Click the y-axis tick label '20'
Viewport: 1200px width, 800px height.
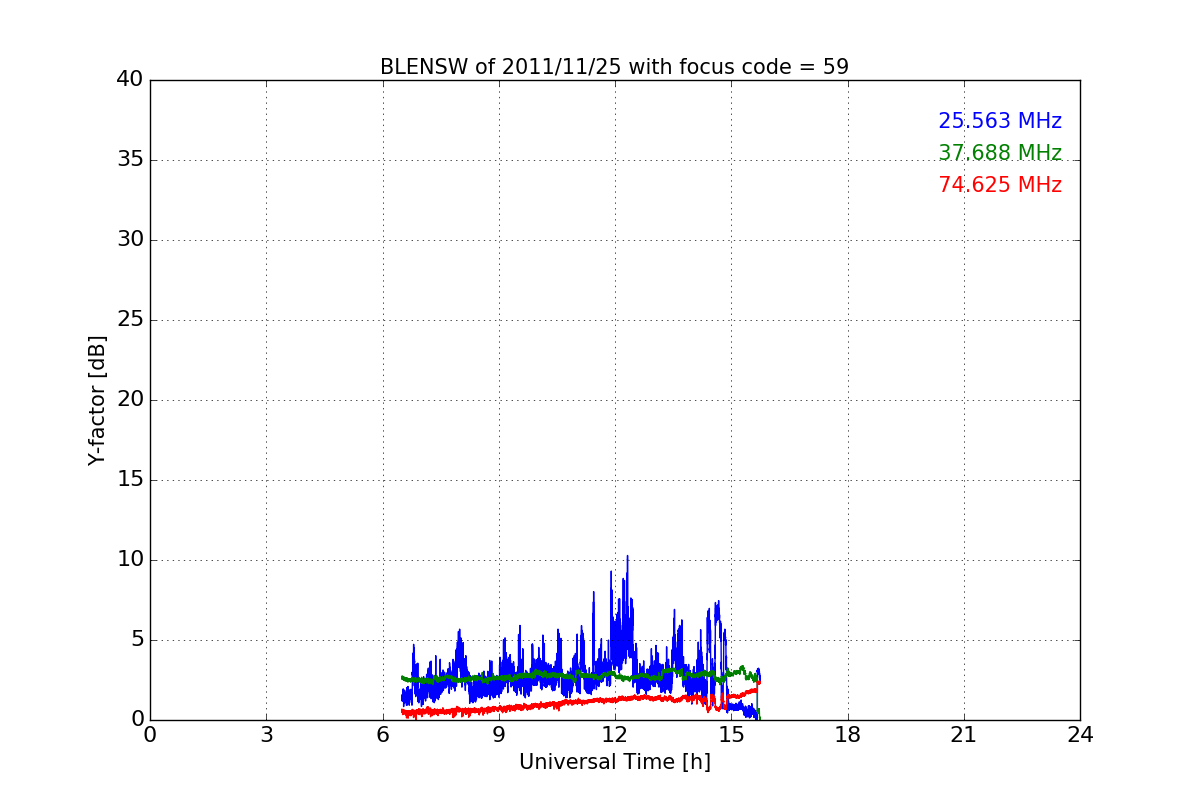(130, 400)
